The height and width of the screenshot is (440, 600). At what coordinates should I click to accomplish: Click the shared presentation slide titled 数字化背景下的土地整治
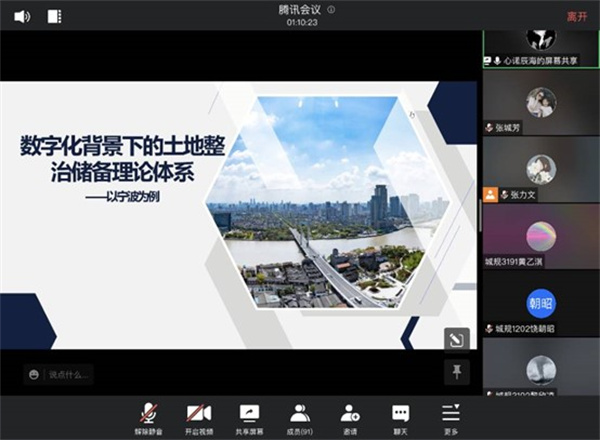(238, 215)
